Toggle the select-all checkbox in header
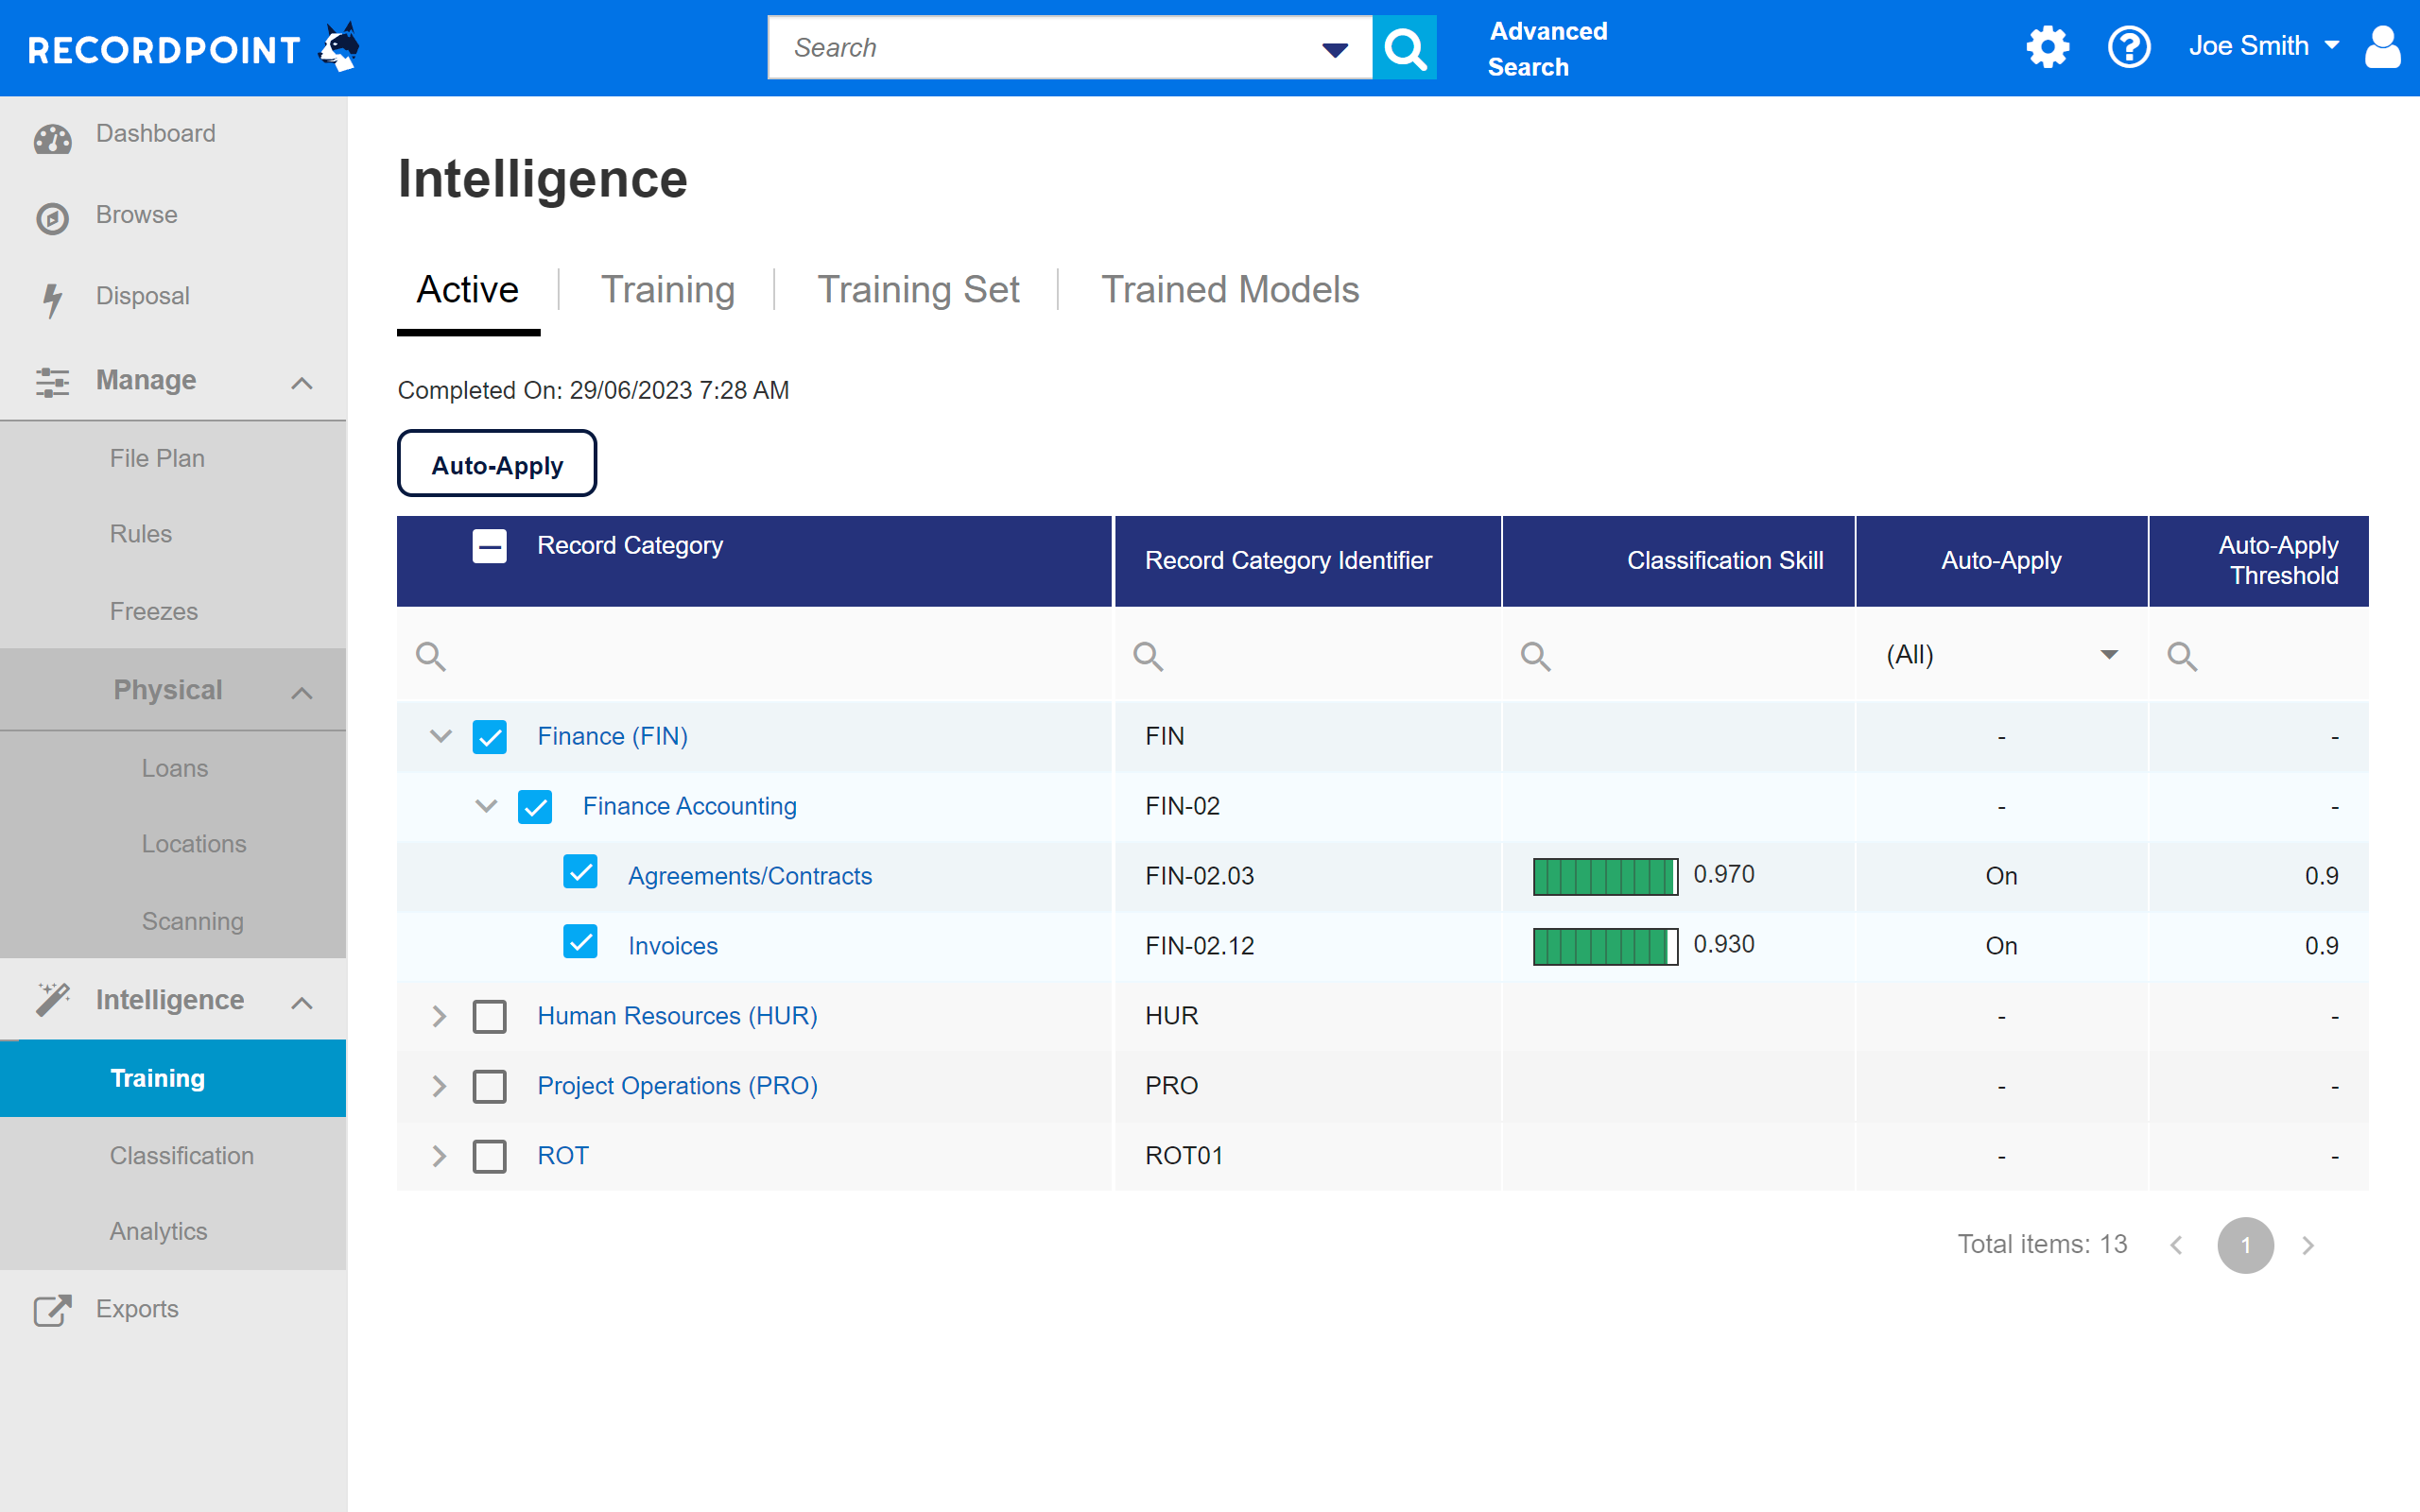This screenshot has height=1512, width=2420. [x=490, y=546]
